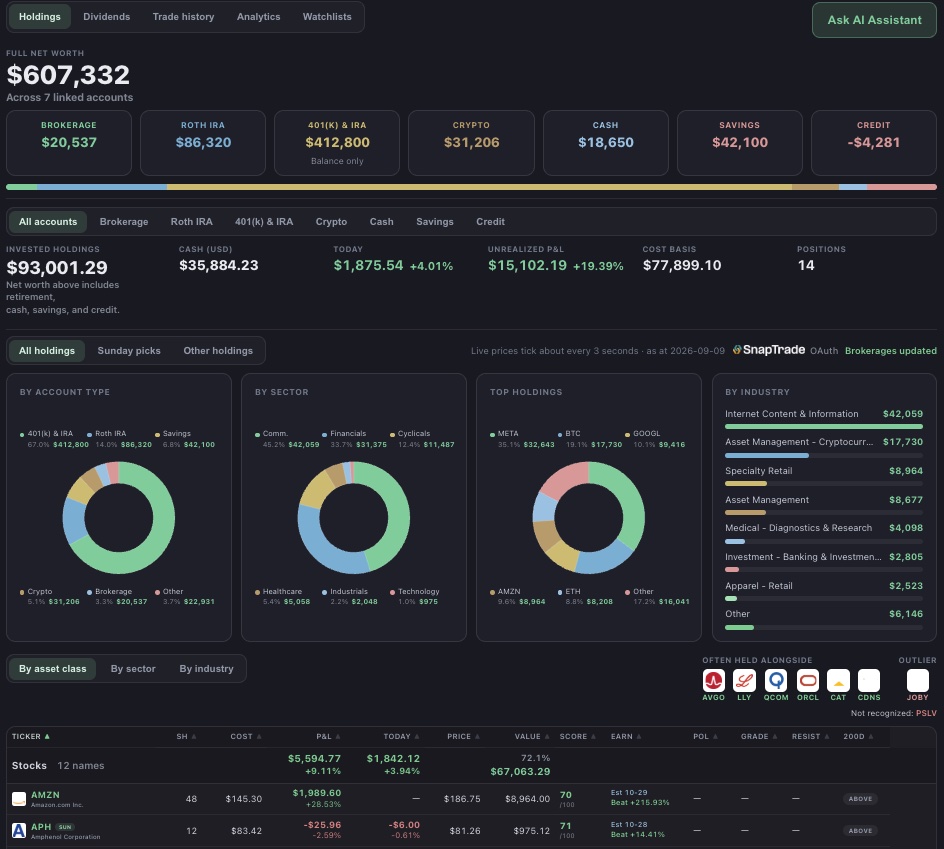
Task: Click the QCOM ticker icon
Action: 775,680
